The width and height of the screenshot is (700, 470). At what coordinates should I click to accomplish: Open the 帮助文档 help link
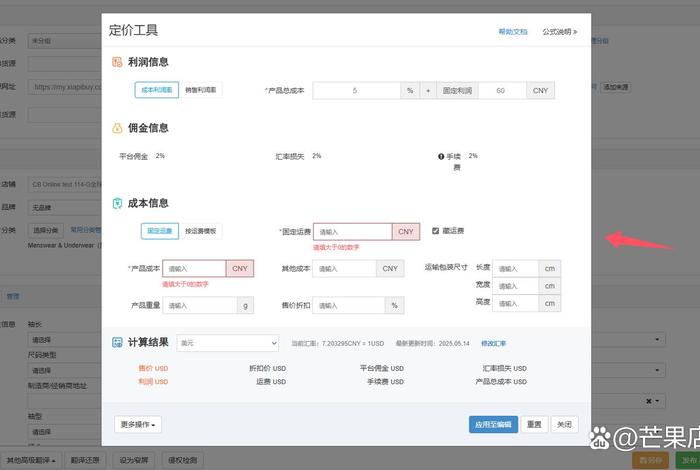(513, 32)
